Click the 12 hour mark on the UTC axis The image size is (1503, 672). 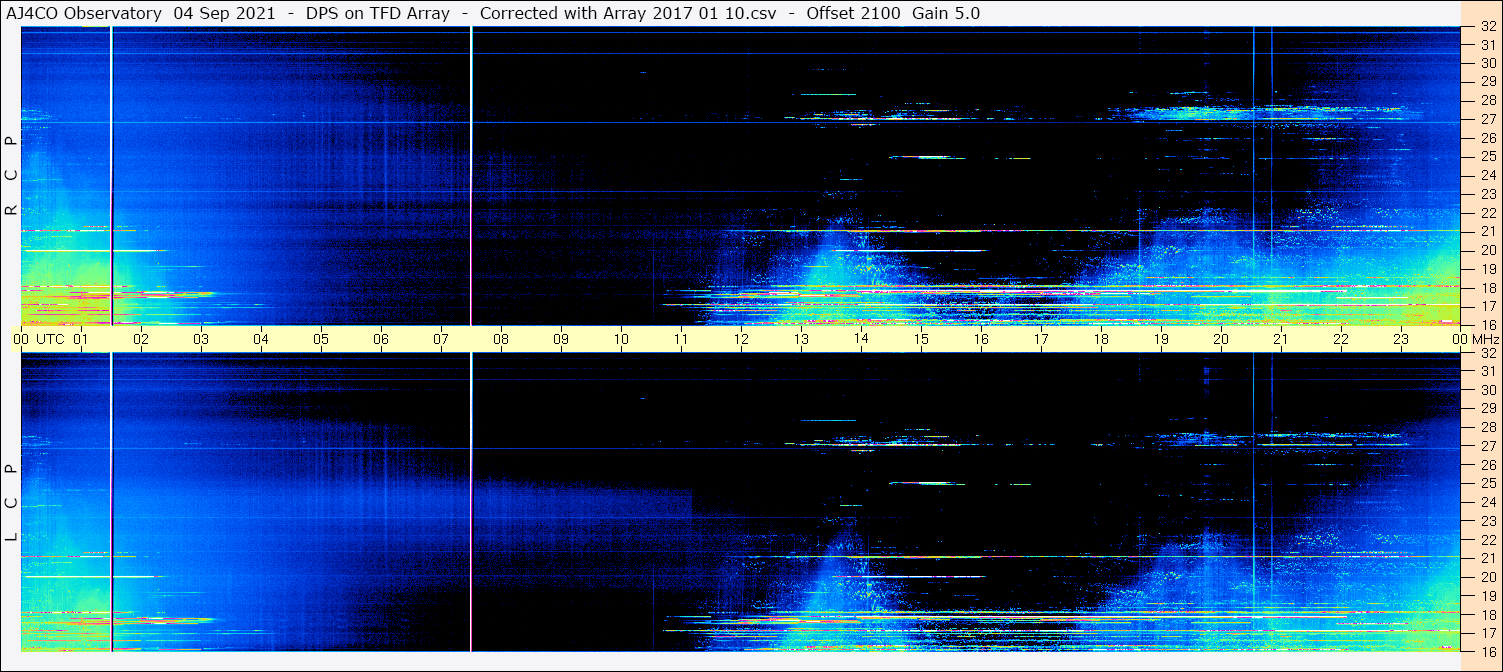coord(741,339)
